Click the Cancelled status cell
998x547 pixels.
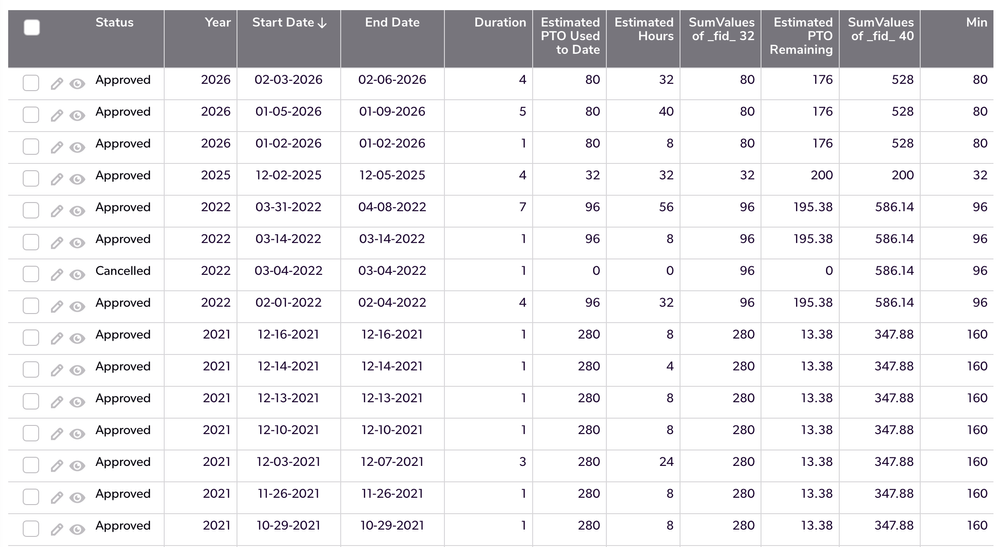123,271
